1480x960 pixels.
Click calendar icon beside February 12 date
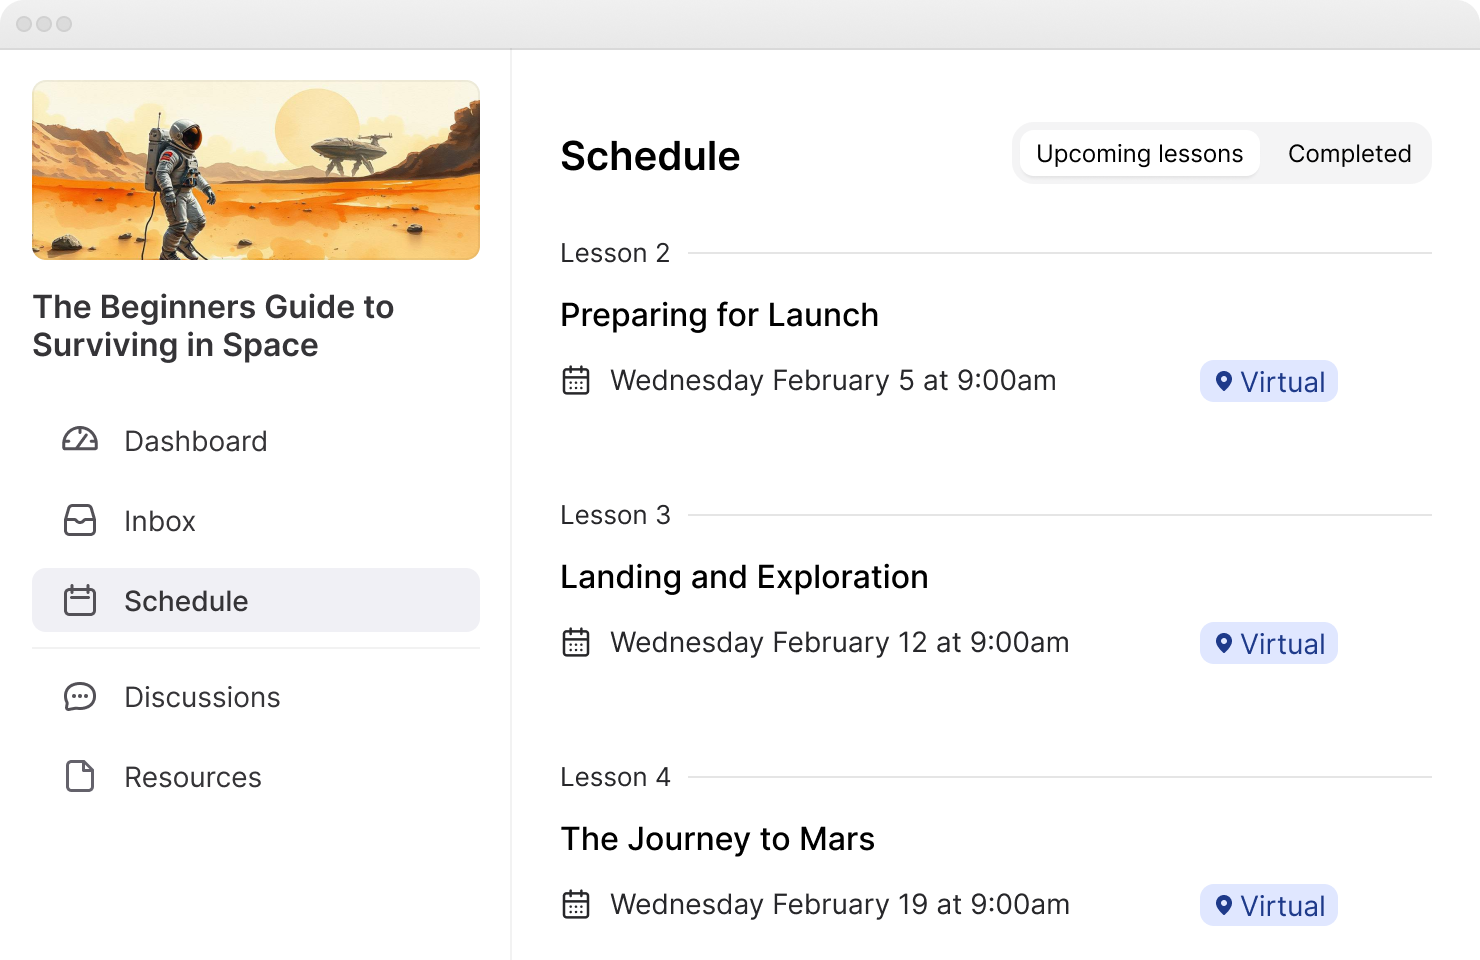click(576, 642)
